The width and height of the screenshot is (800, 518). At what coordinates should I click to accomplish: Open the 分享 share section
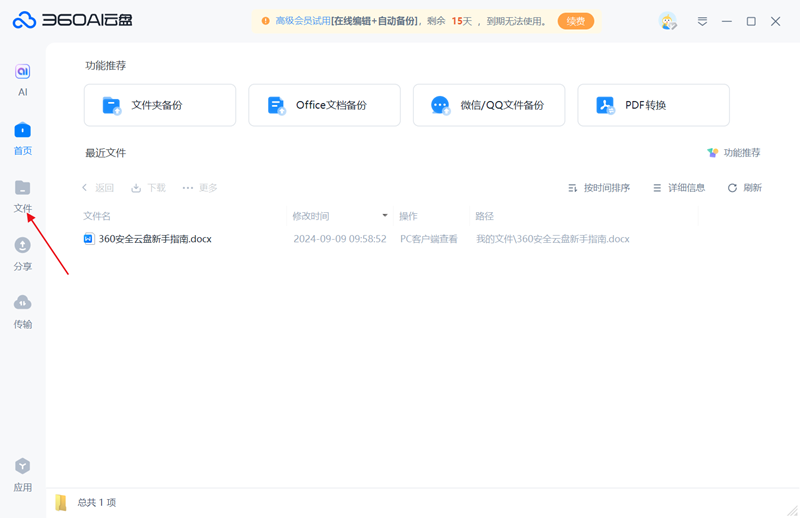click(22, 253)
